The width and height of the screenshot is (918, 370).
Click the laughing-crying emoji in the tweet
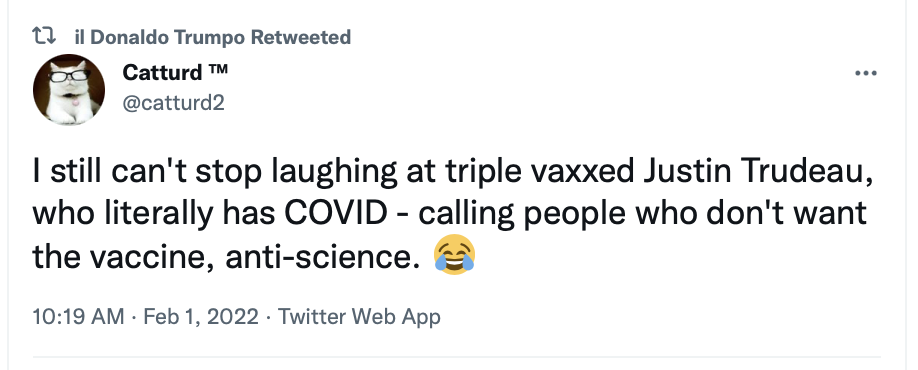point(454,255)
